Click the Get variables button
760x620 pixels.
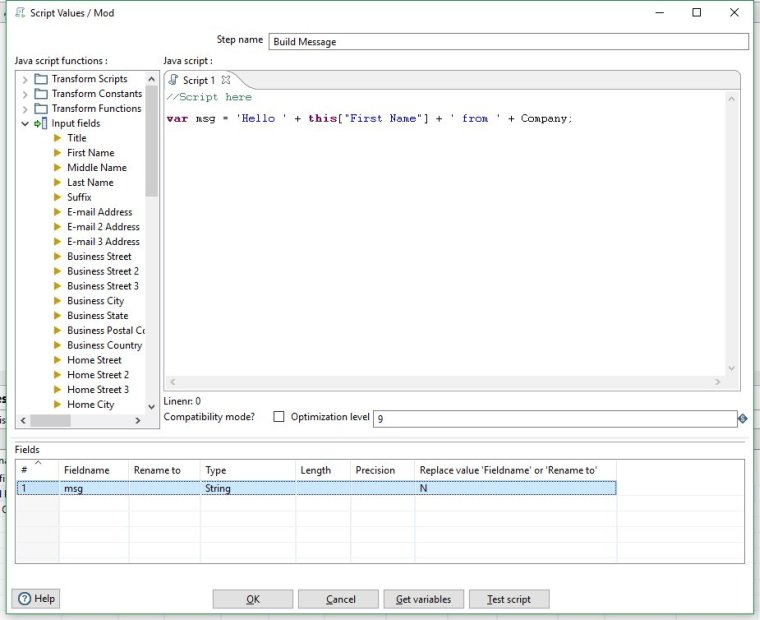(x=423, y=599)
